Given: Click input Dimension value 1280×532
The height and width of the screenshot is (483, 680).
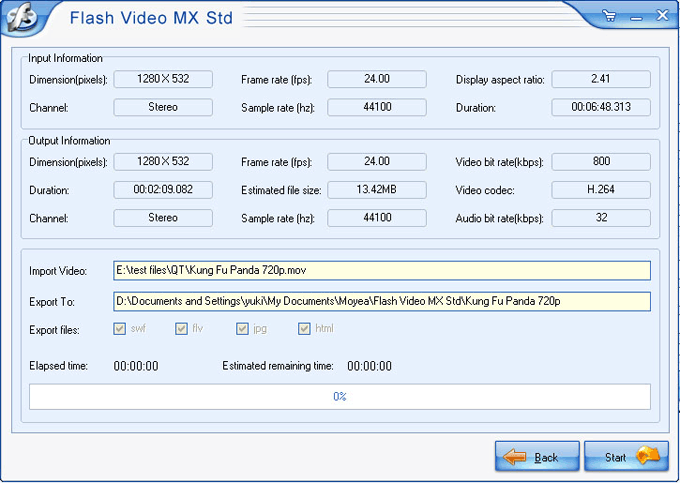Looking at the screenshot, I should tap(163, 79).
